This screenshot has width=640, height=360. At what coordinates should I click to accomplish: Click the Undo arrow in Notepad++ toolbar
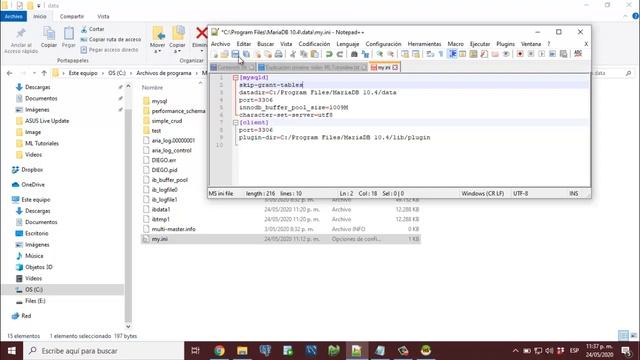pyautogui.click(x=329, y=54)
